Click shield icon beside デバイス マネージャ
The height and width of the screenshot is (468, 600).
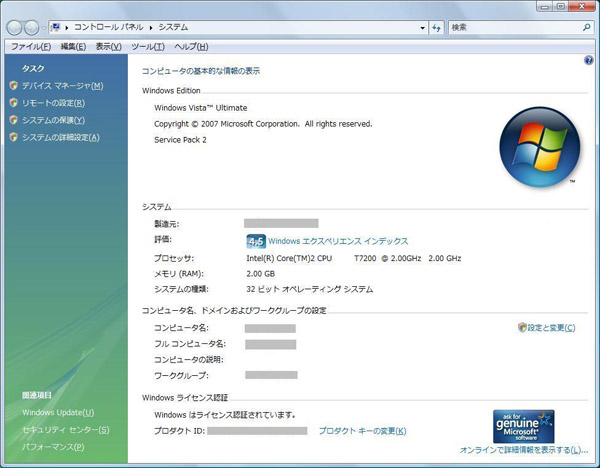tap(14, 85)
